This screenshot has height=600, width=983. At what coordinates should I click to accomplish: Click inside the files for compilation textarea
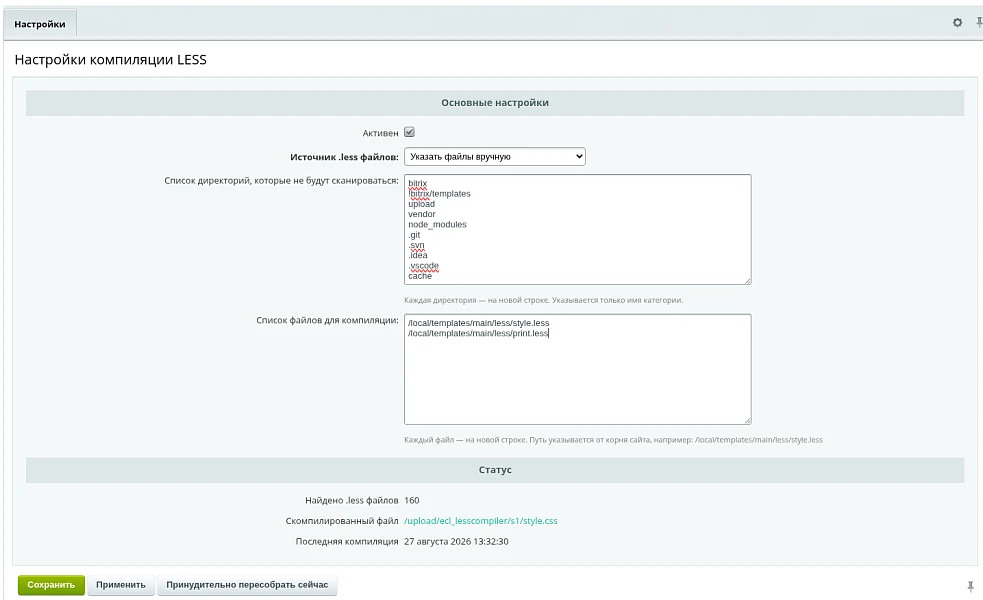point(577,369)
